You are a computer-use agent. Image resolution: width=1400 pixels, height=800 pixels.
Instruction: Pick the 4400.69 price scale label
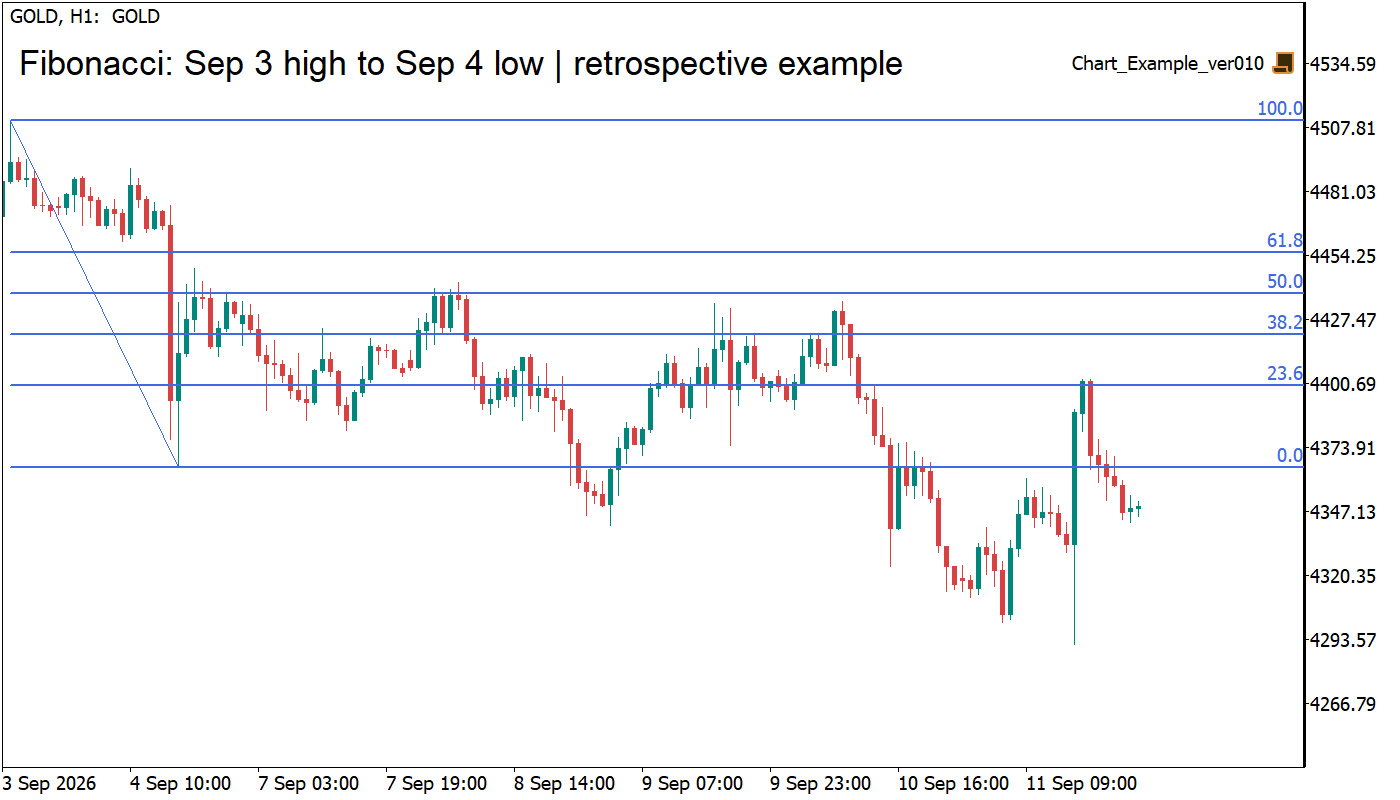(1344, 384)
